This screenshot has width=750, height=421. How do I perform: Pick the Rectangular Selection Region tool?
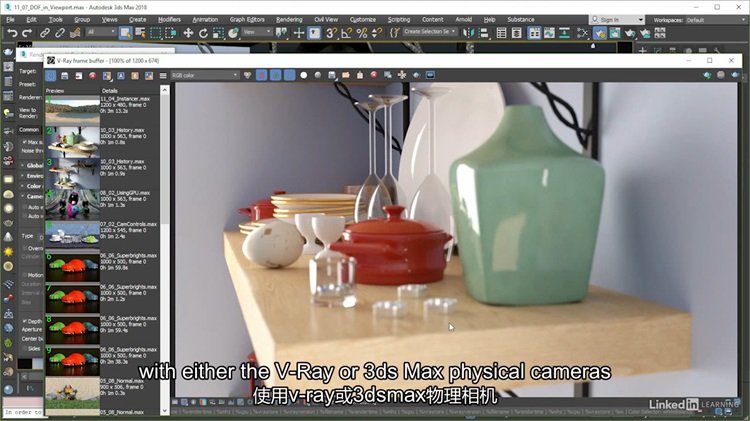(x=155, y=33)
